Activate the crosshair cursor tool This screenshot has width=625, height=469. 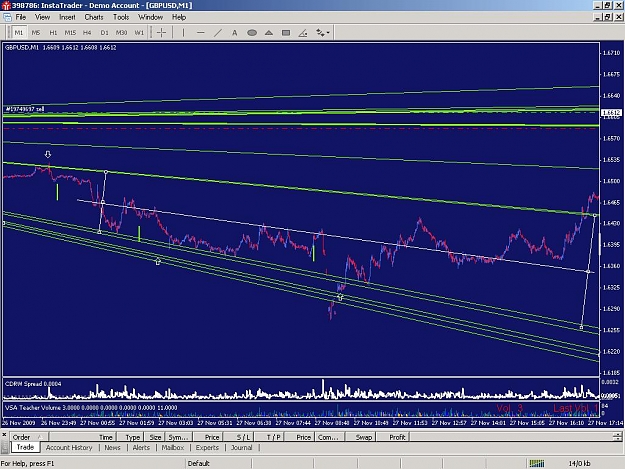(x=161, y=33)
